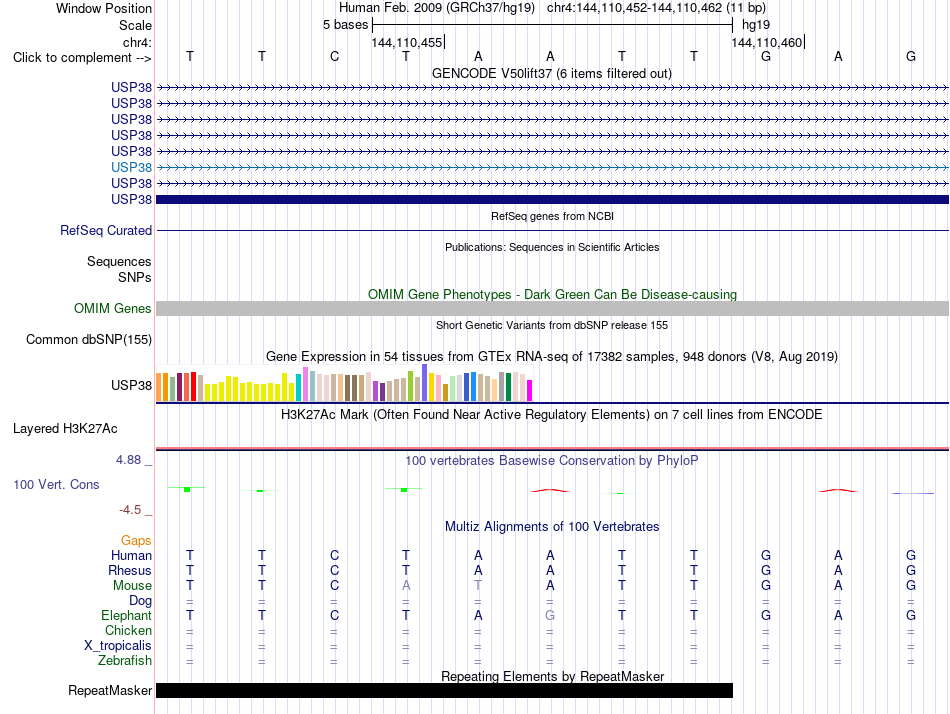Click the '5 bases' scale bar label
950x714 pixels.
[345, 25]
